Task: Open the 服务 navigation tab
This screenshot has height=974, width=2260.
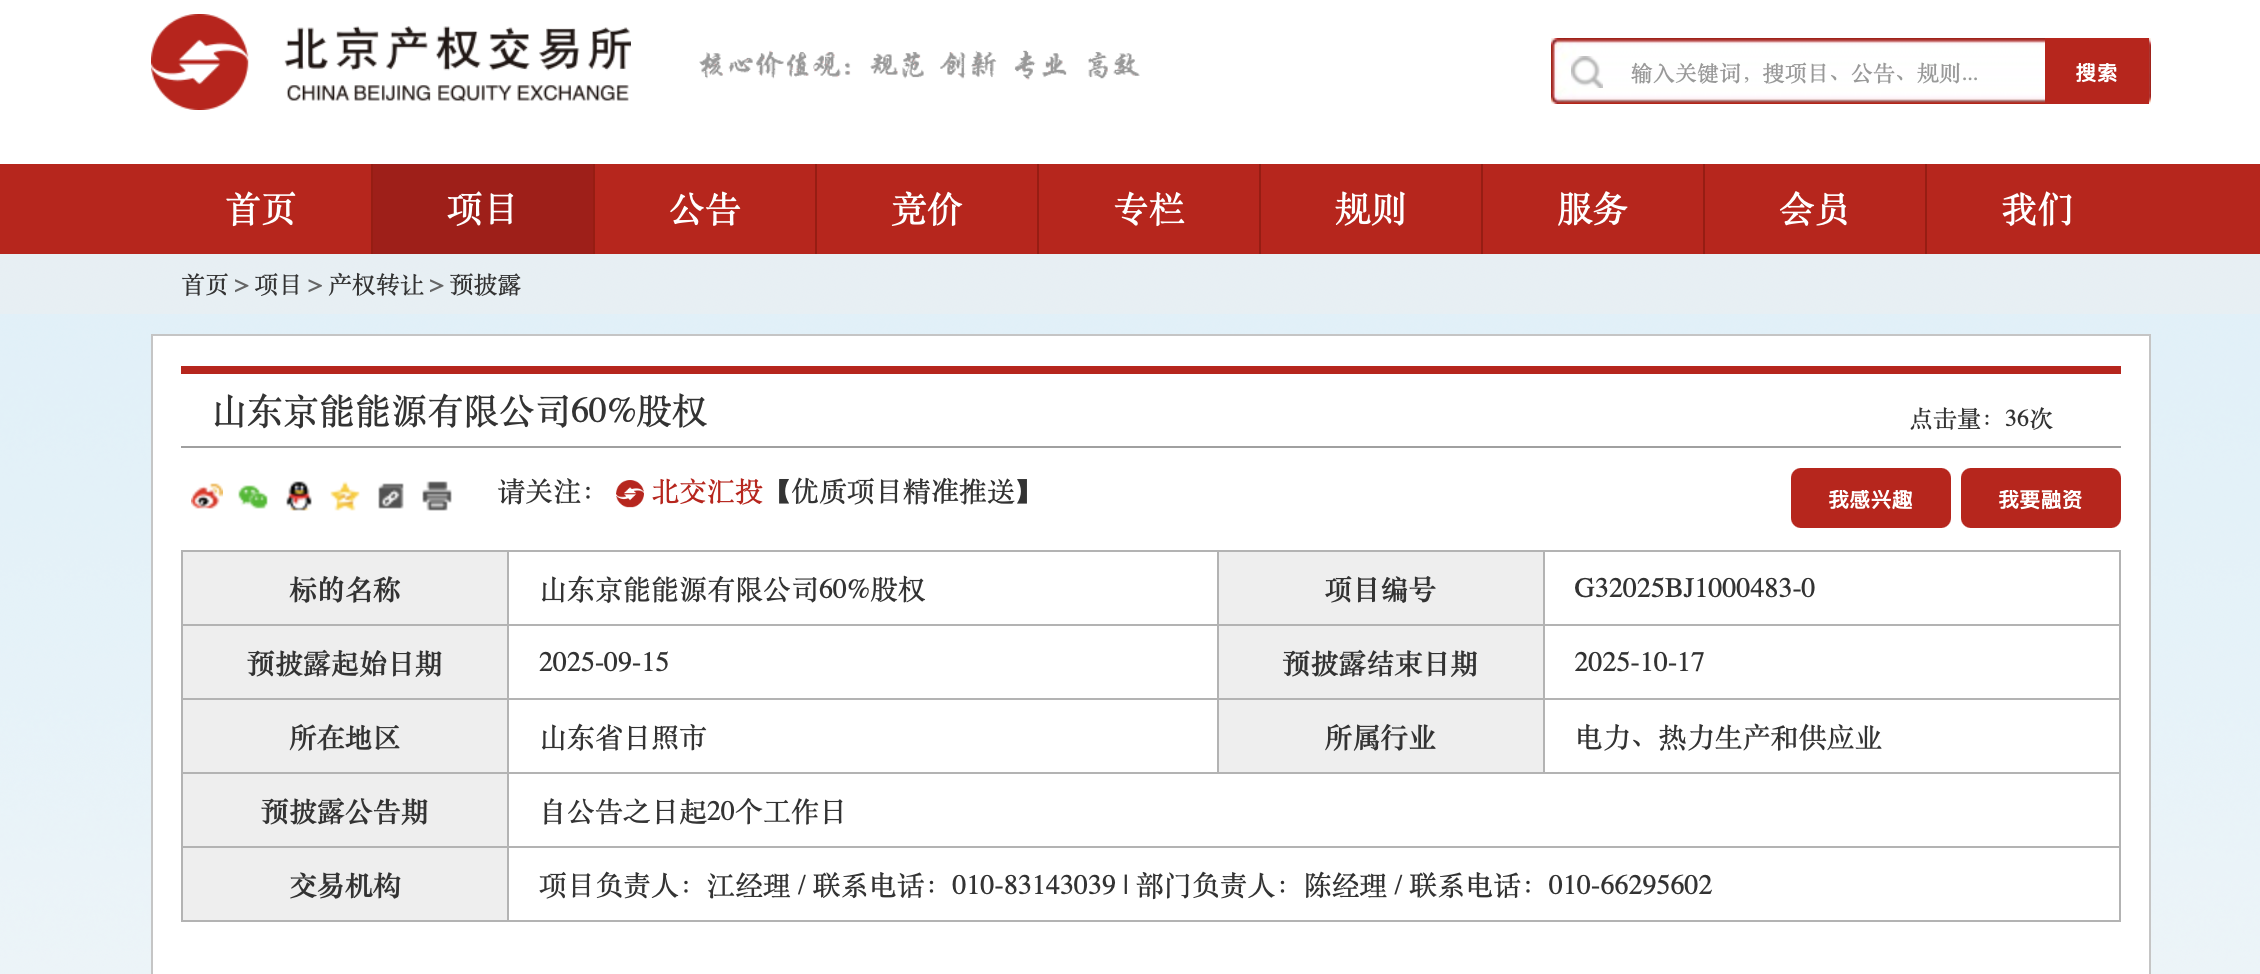Action: coord(1593,209)
